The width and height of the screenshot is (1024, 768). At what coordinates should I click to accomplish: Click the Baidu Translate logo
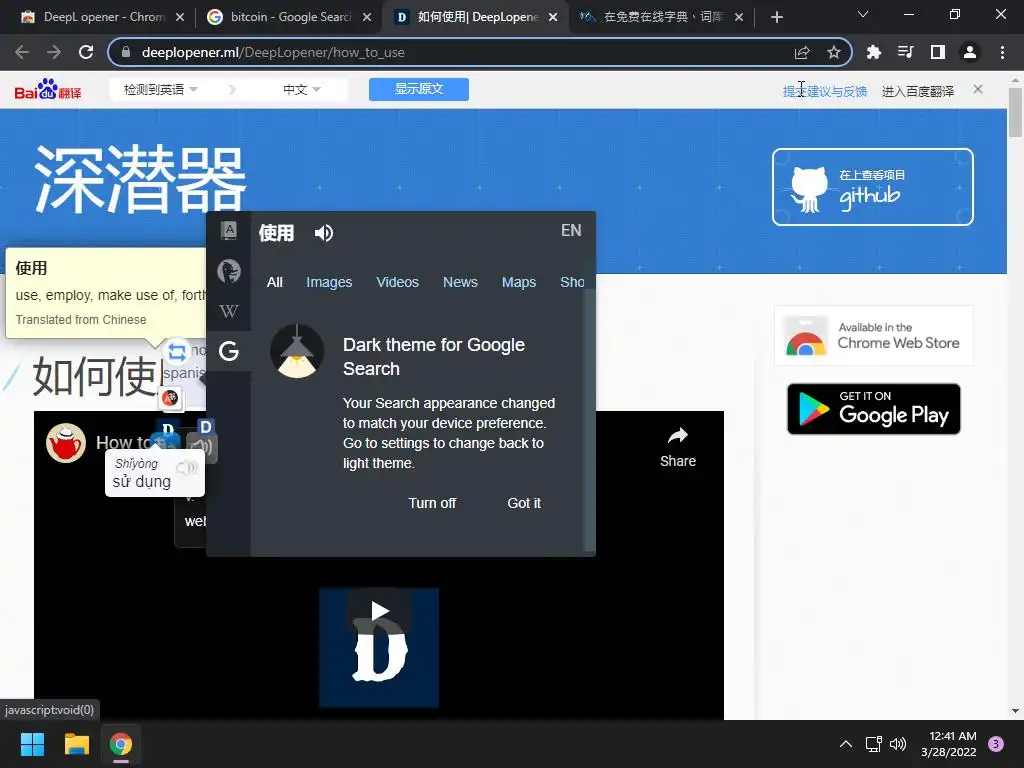point(48,89)
